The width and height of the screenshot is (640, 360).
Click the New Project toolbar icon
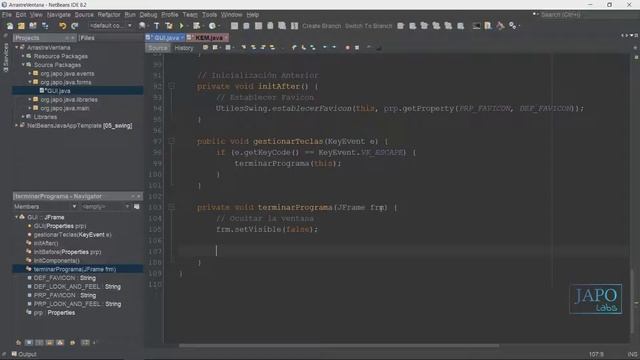coord(21,26)
